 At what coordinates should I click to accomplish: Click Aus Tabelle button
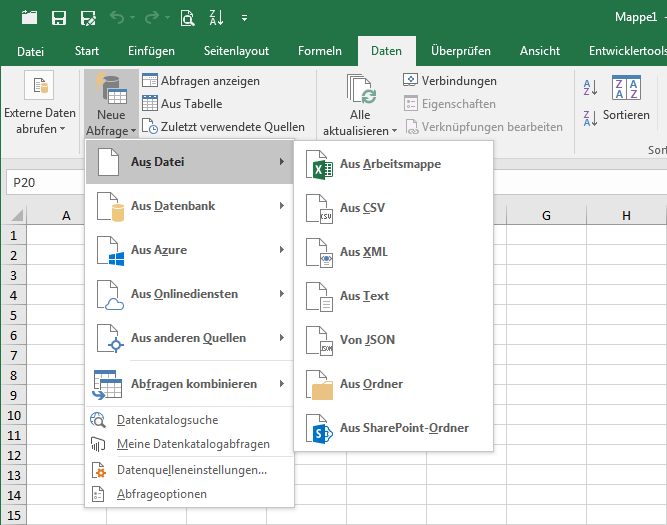[x=182, y=103]
